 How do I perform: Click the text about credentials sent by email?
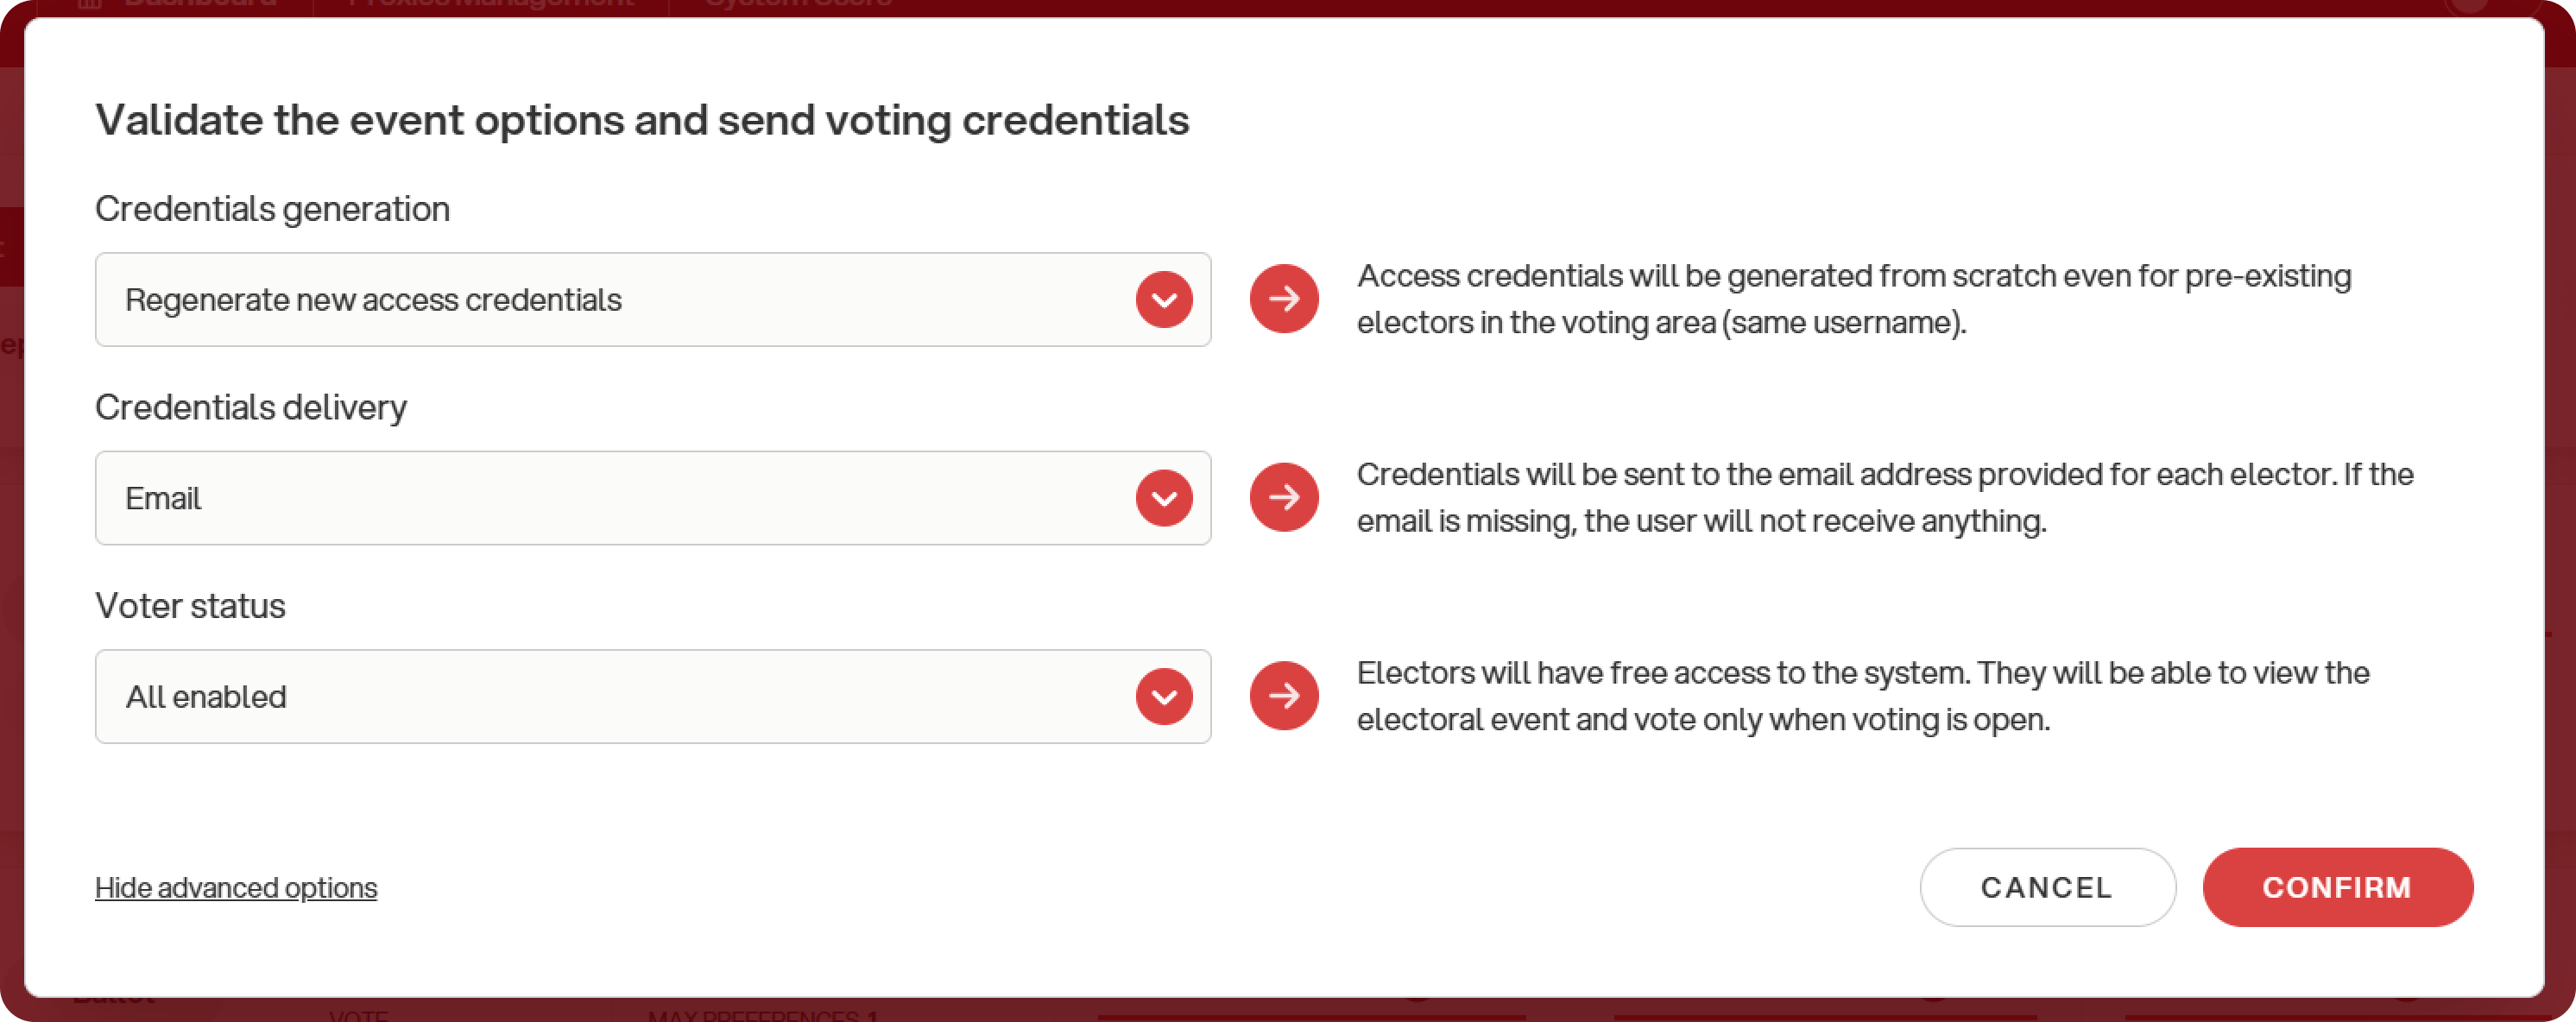(1884, 497)
